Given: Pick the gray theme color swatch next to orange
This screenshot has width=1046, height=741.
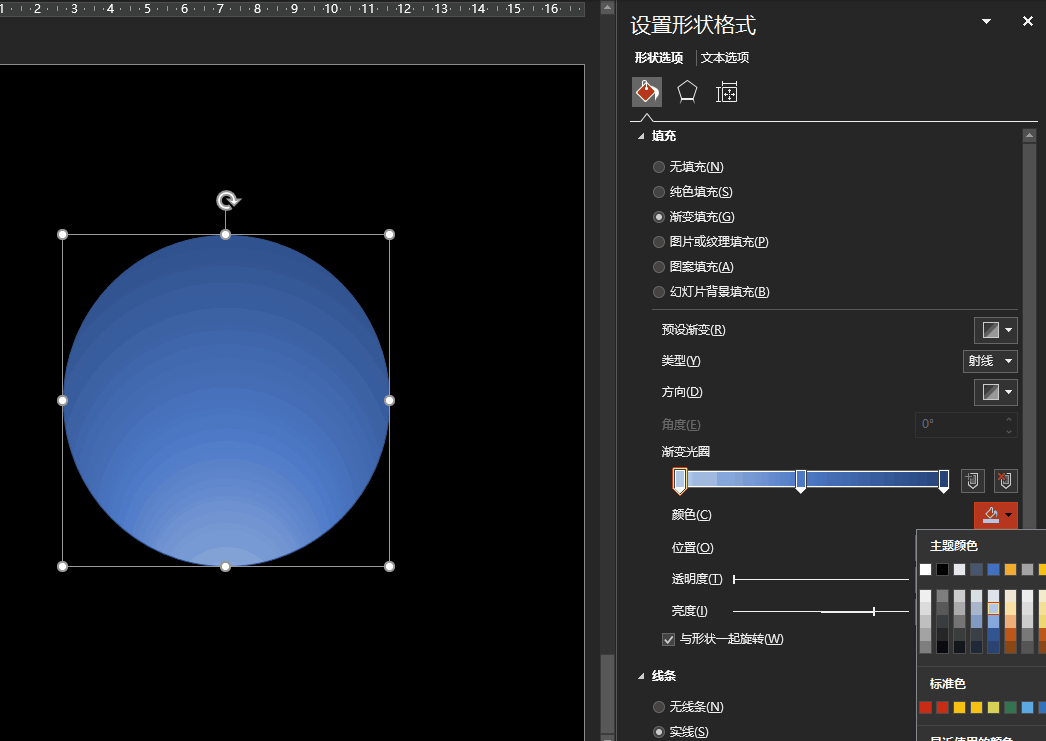Looking at the screenshot, I should coord(1027,569).
